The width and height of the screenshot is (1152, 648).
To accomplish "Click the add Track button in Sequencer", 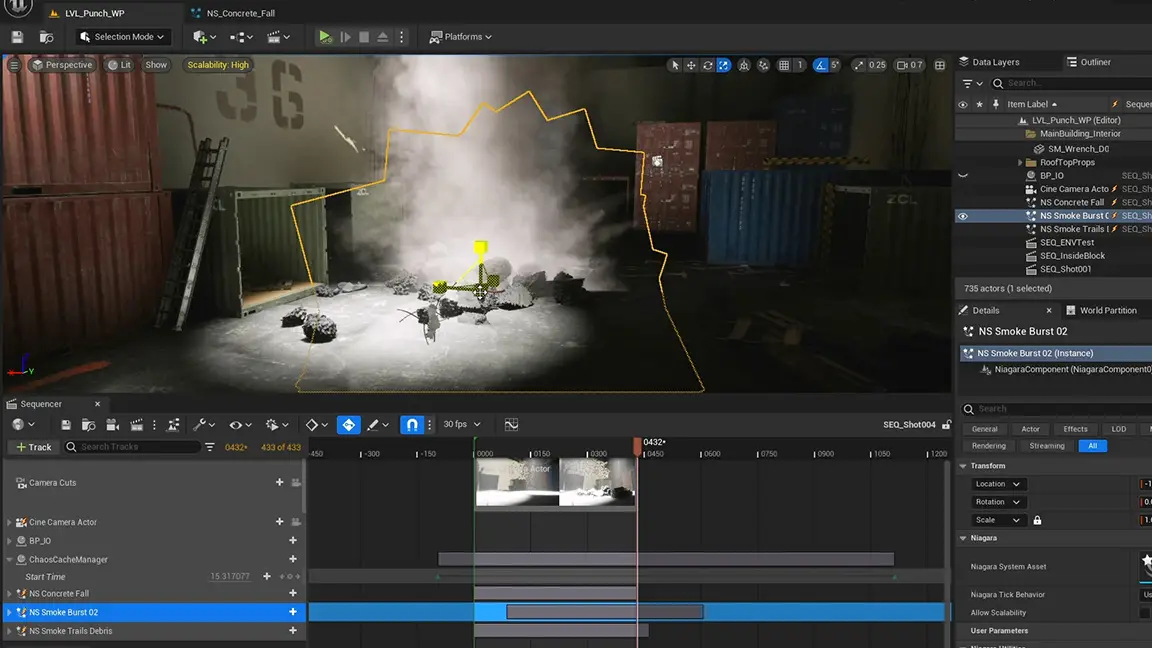I will (x=32, y=447).
